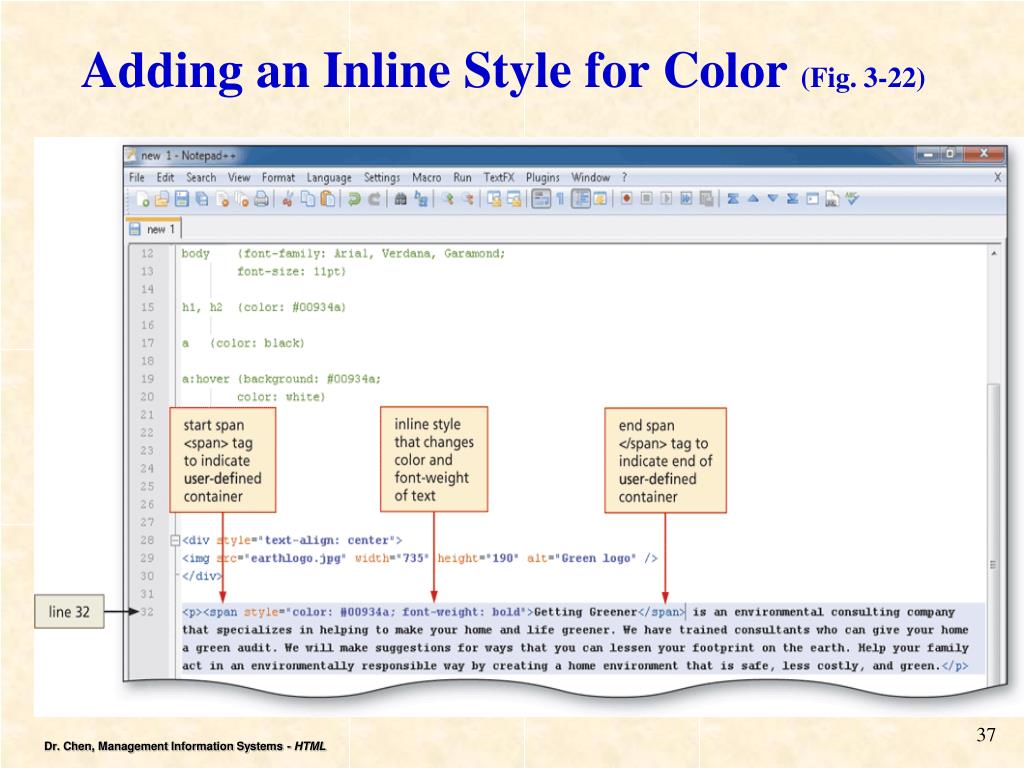Collapse the div block fold marker on line 28
1024x768 pixels.
(175, 540)
